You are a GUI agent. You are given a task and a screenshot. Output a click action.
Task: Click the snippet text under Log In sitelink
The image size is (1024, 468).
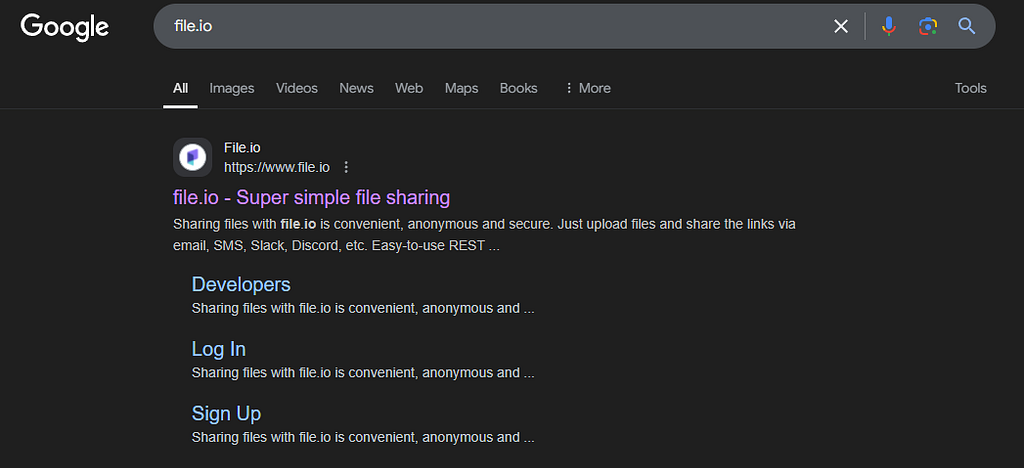click(x=363, y=373)
